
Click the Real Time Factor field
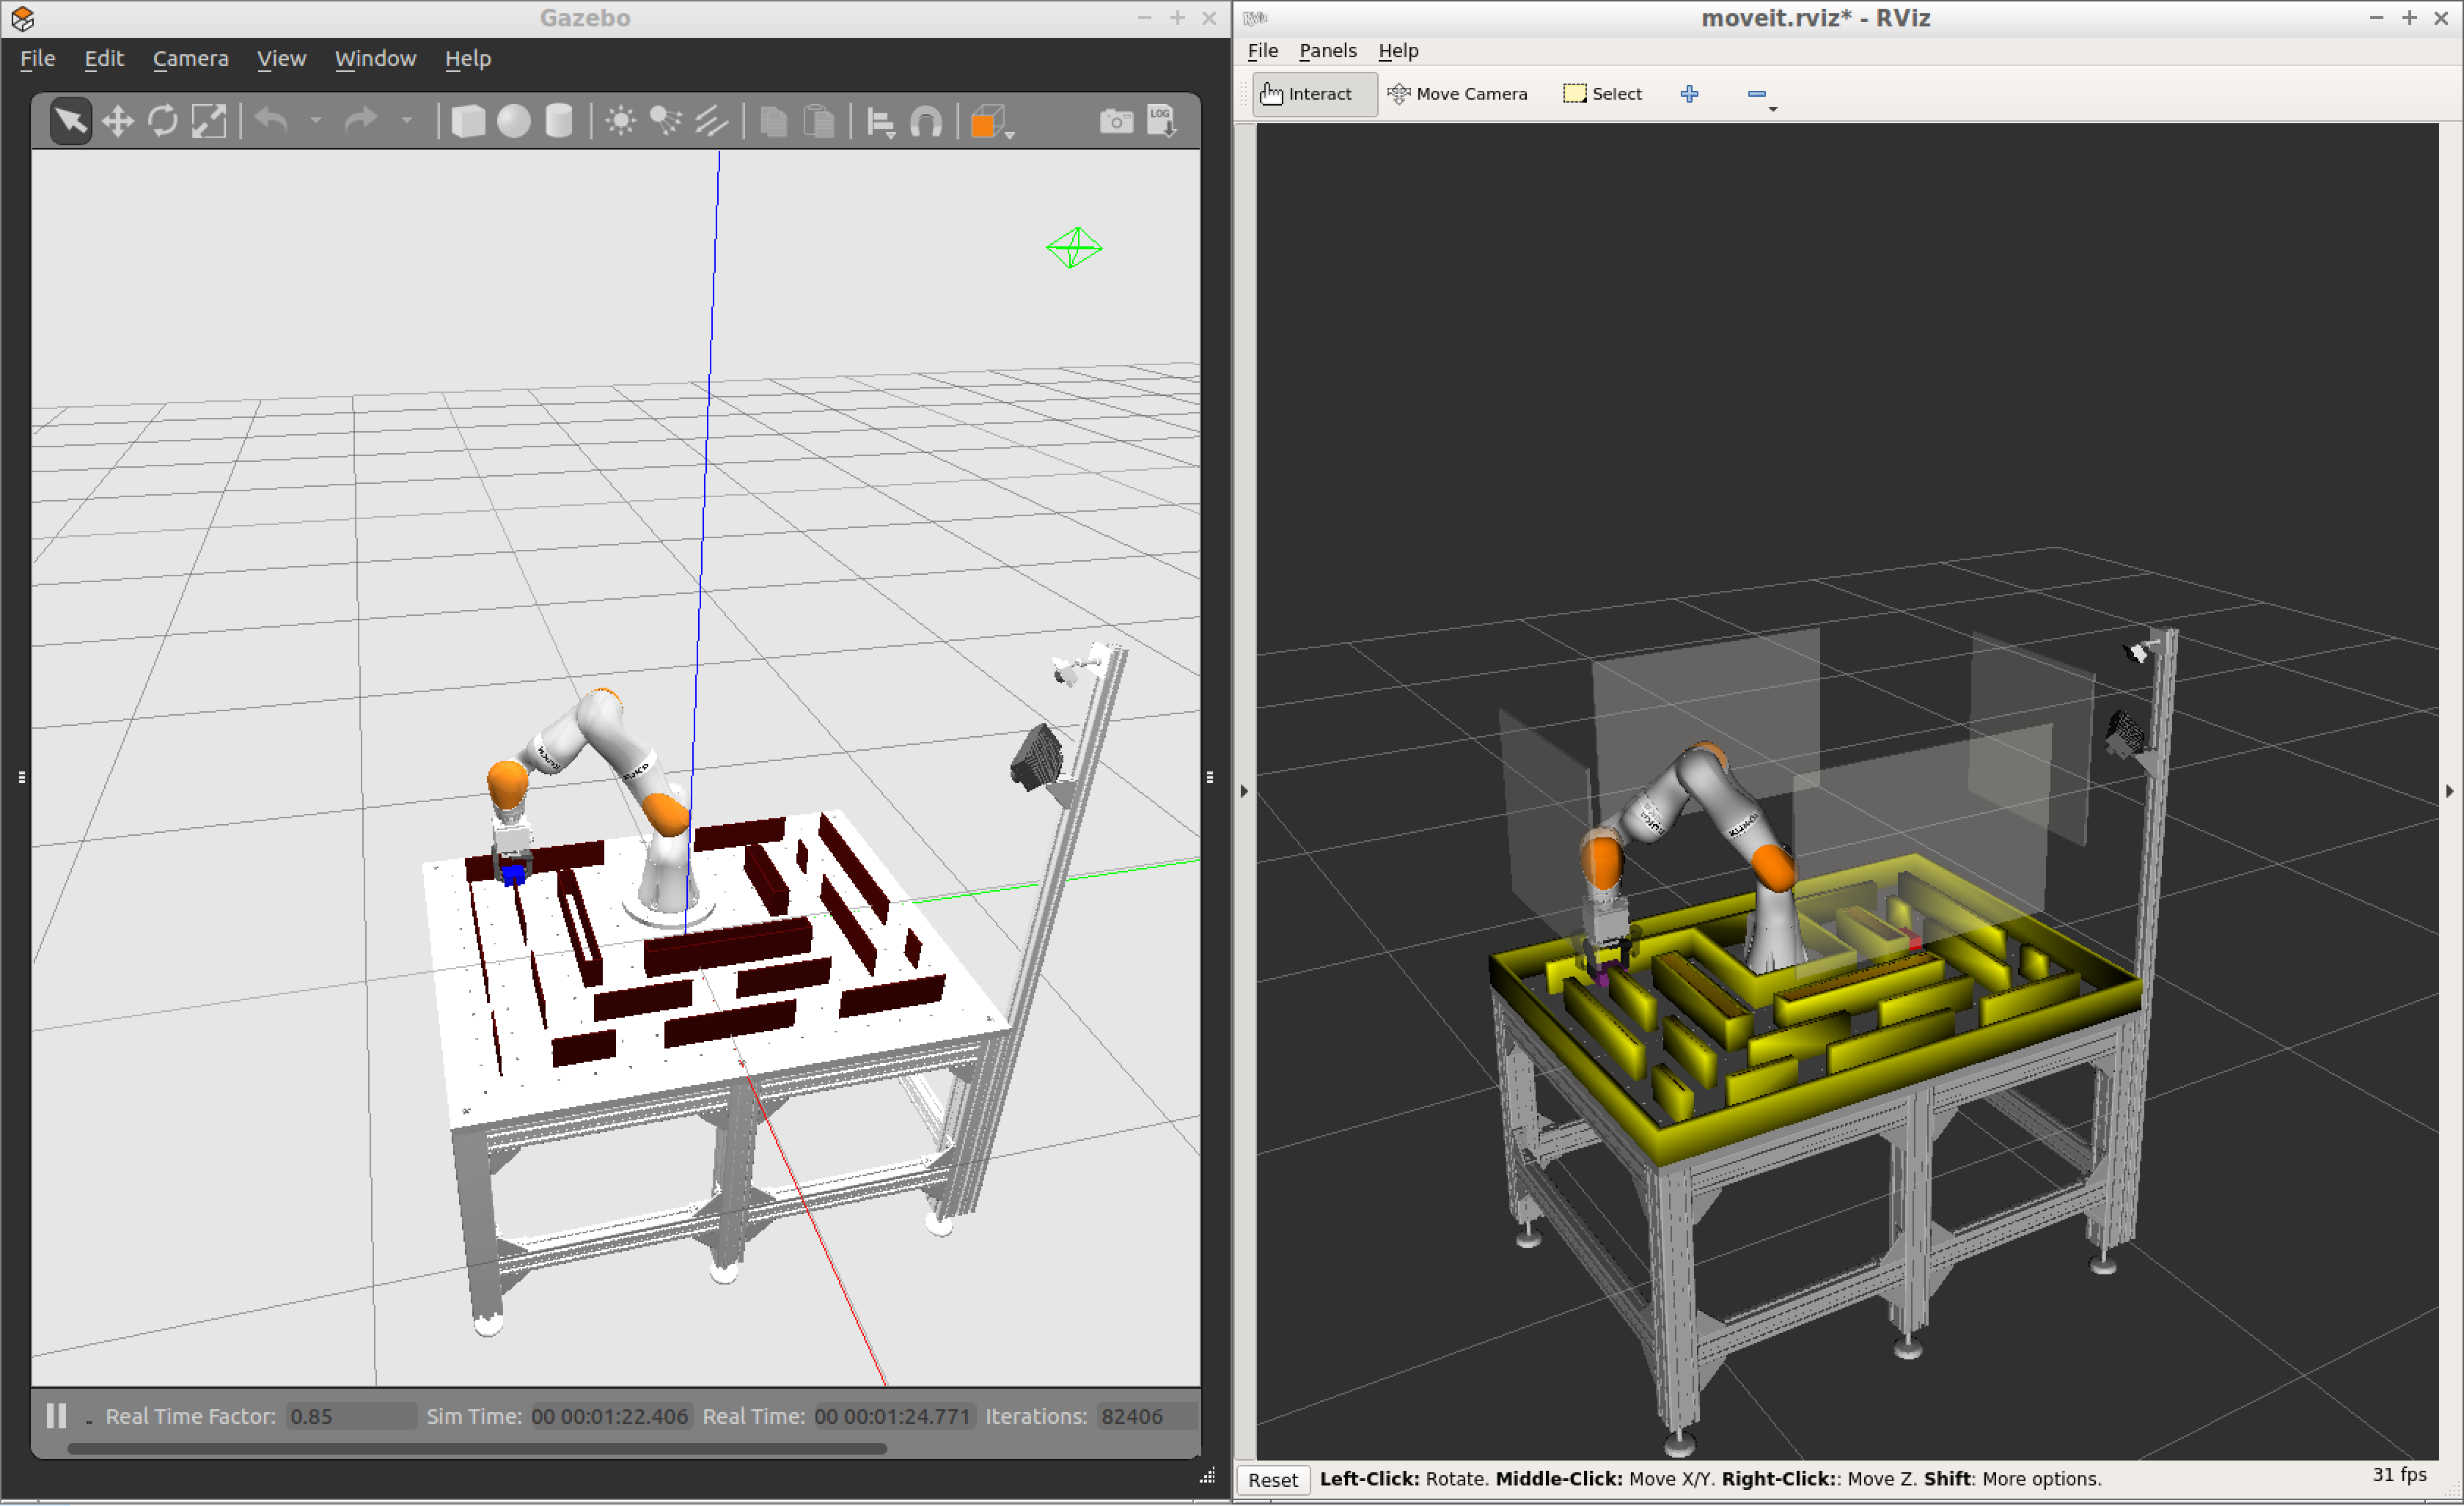coord(349,1416)
